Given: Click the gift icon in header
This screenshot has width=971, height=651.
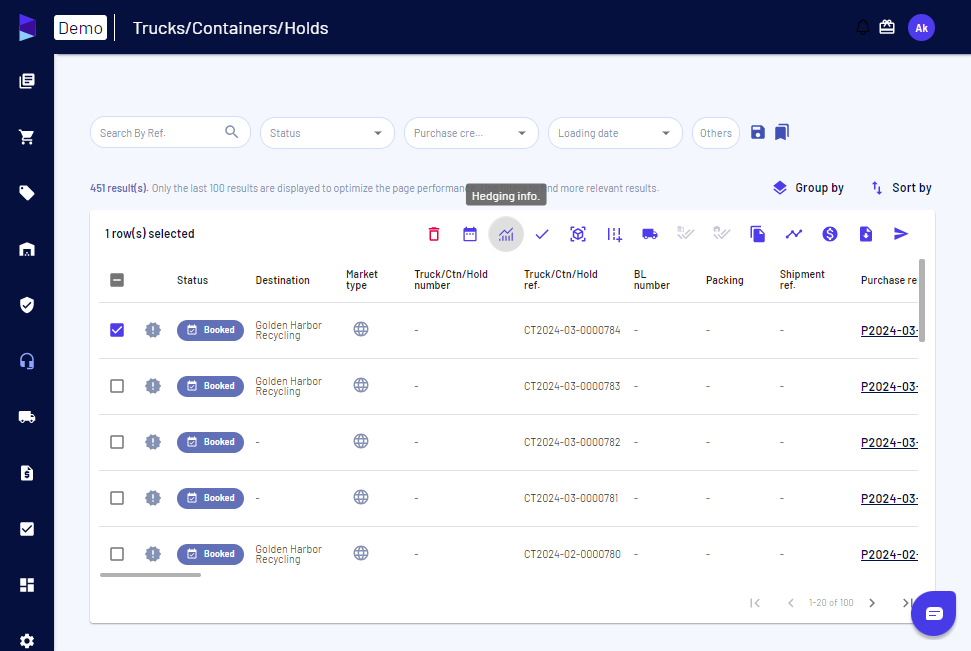Looking at the screenshot, I should point(887,27).
